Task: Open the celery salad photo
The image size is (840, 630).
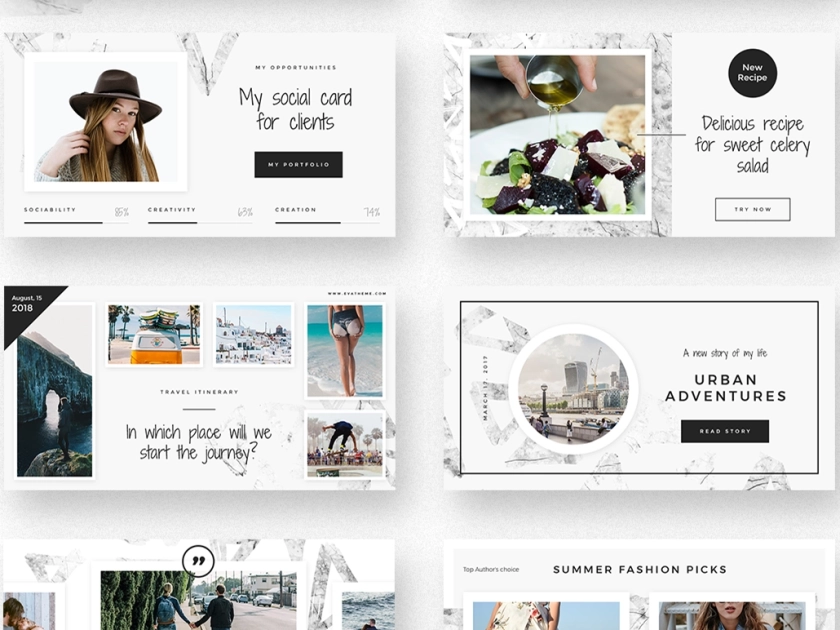Action: pyautogui.click(x=557, y=134)
